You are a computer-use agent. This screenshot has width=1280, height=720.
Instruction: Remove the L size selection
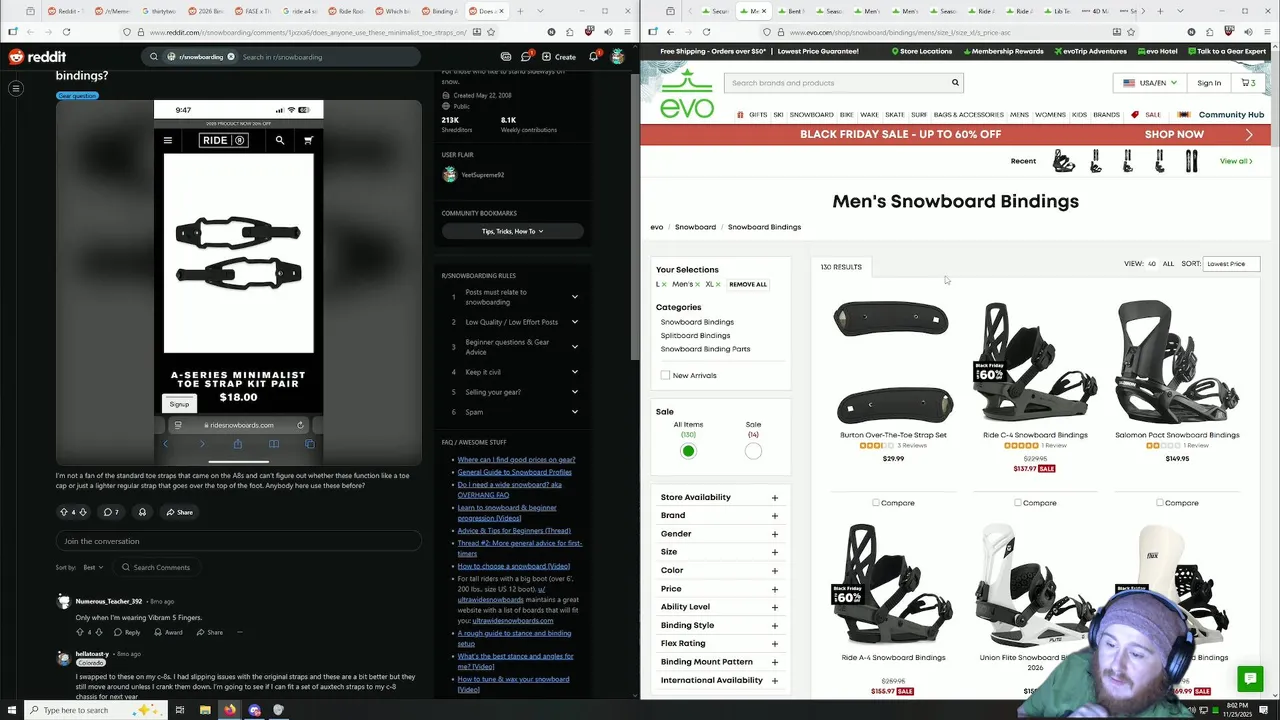click(x=666, y=285)
